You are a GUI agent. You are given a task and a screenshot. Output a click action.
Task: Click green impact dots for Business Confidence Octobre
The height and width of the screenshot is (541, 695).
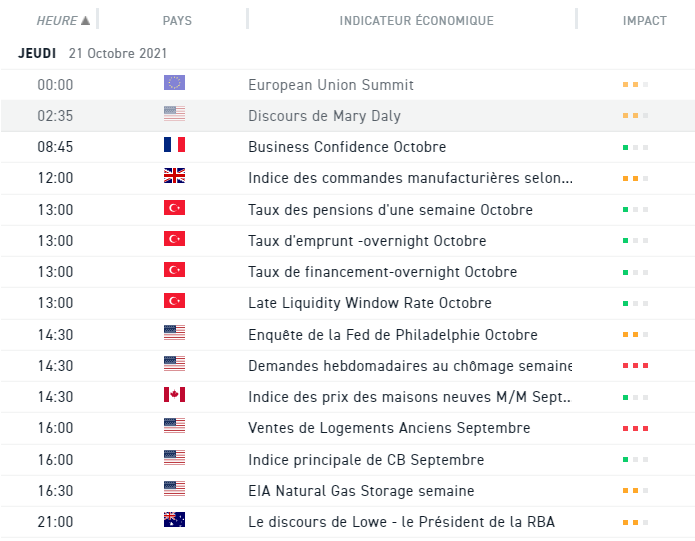pos(635,147)
